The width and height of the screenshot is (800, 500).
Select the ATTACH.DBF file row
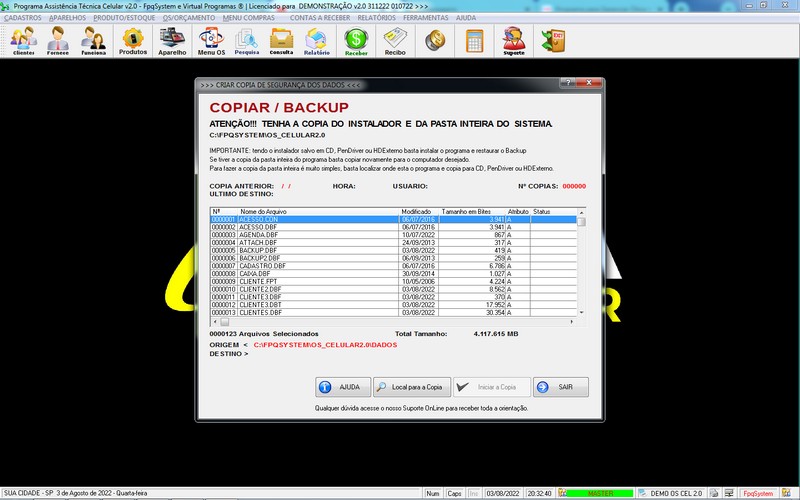tap(393, 242)
